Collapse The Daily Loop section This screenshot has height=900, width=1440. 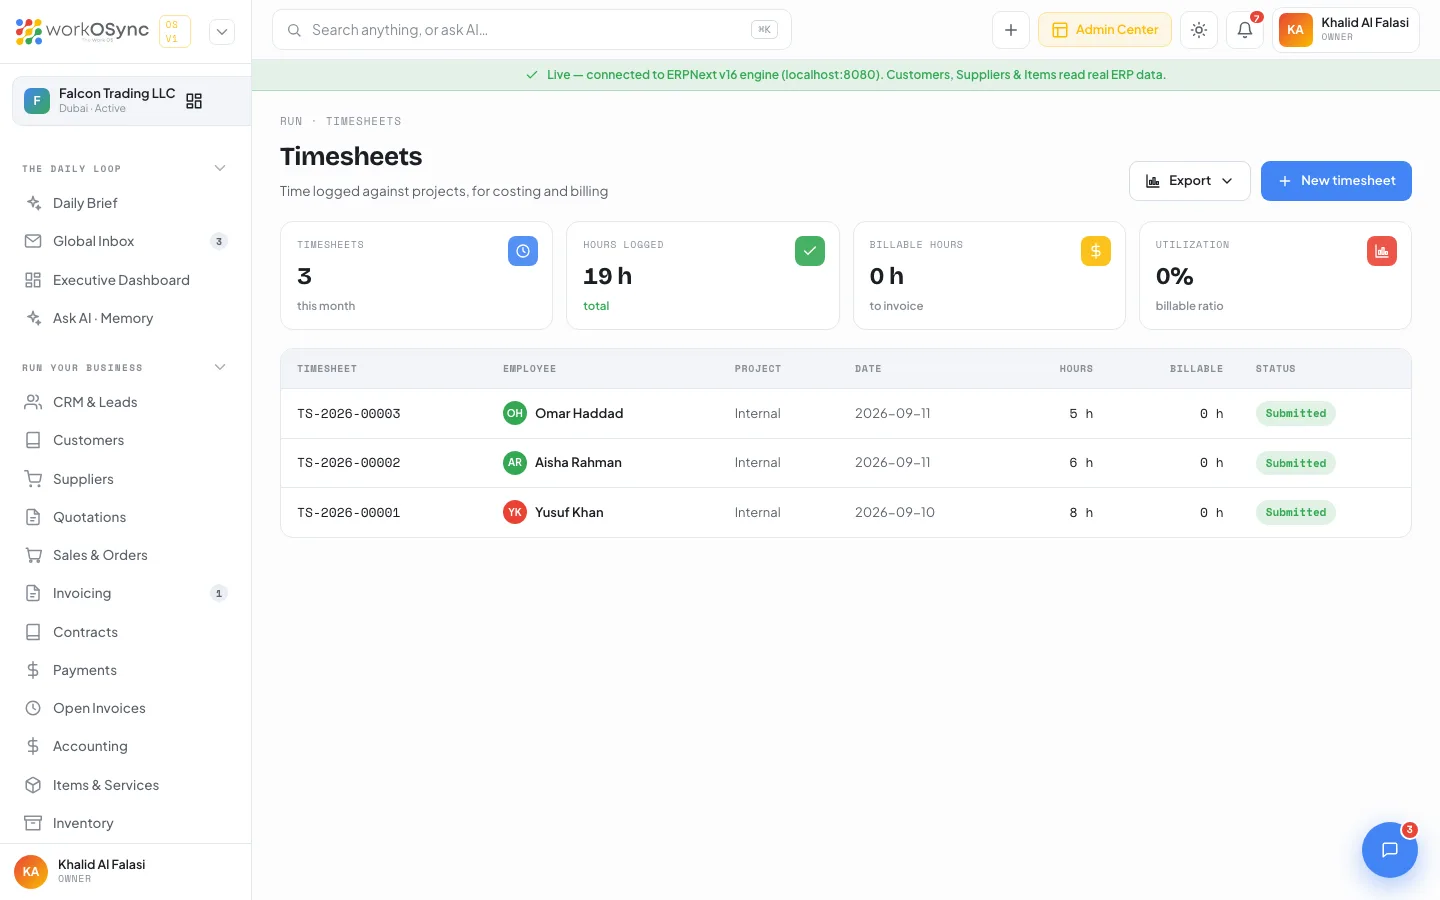[x=220, y=168]
